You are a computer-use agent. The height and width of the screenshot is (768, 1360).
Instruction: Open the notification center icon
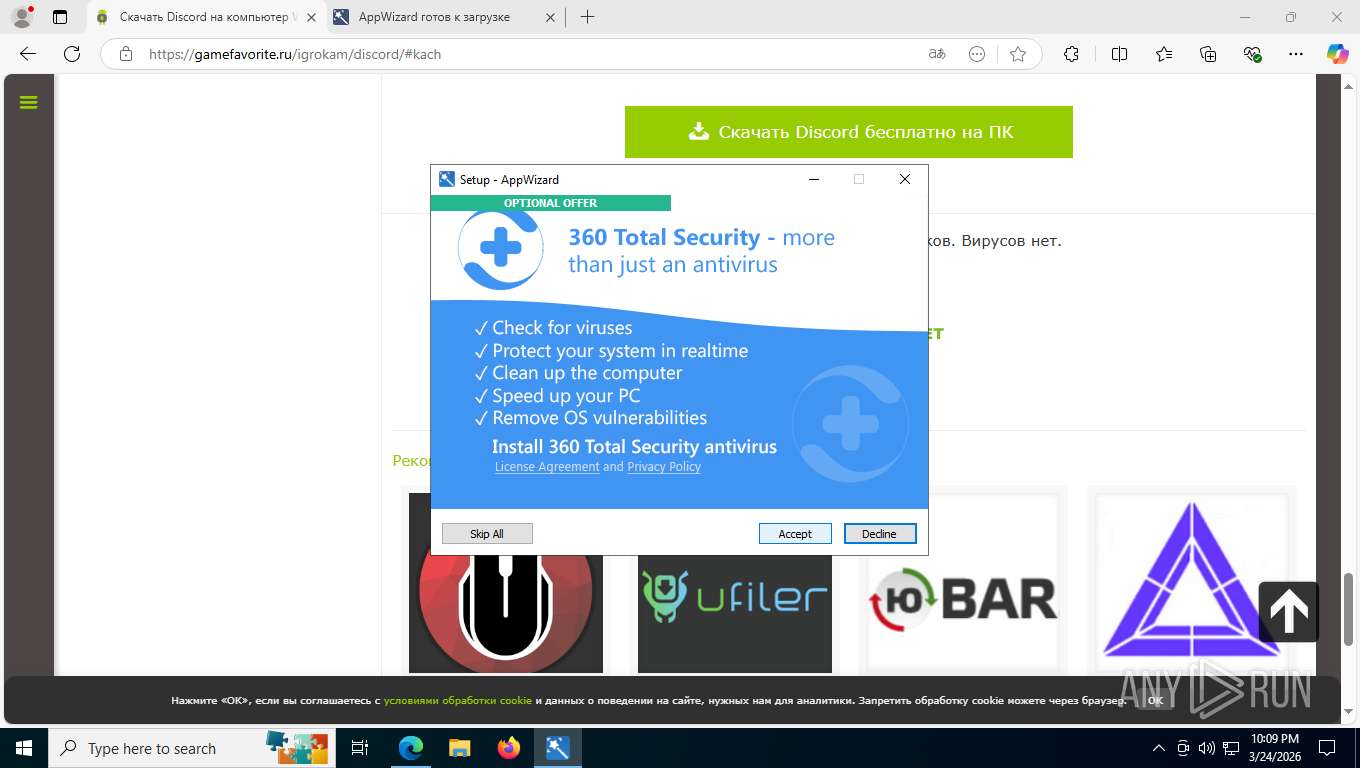point(1326,748)
